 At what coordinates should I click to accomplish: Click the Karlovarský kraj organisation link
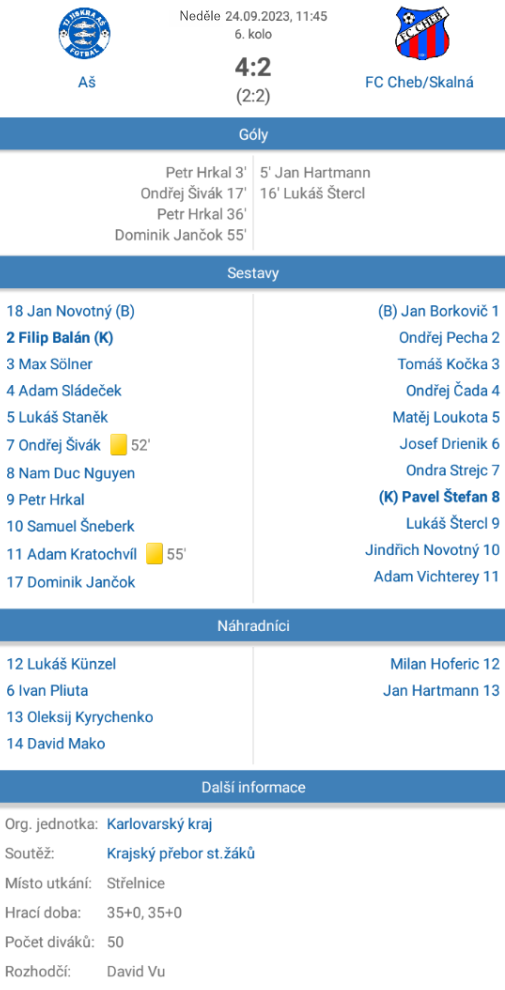160,824
